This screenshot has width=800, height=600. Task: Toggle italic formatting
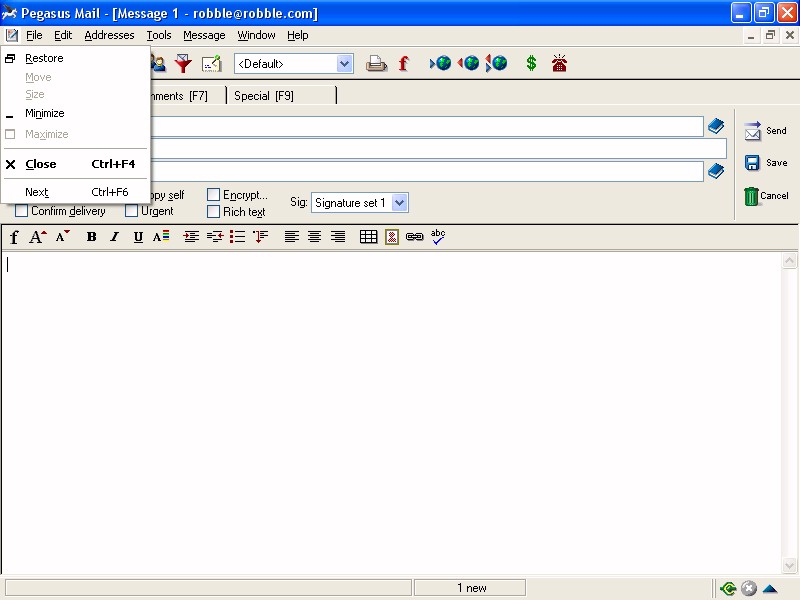point(115,237)
